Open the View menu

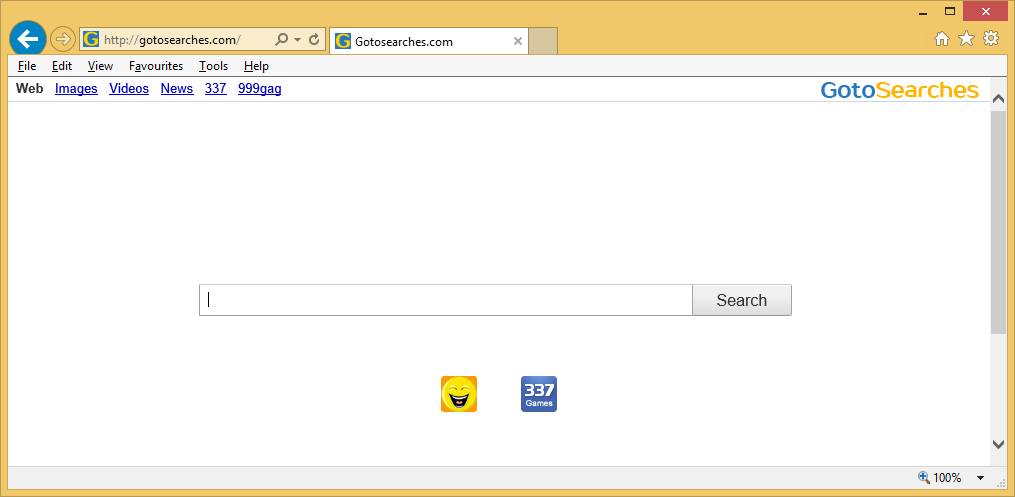click(100, 66)
